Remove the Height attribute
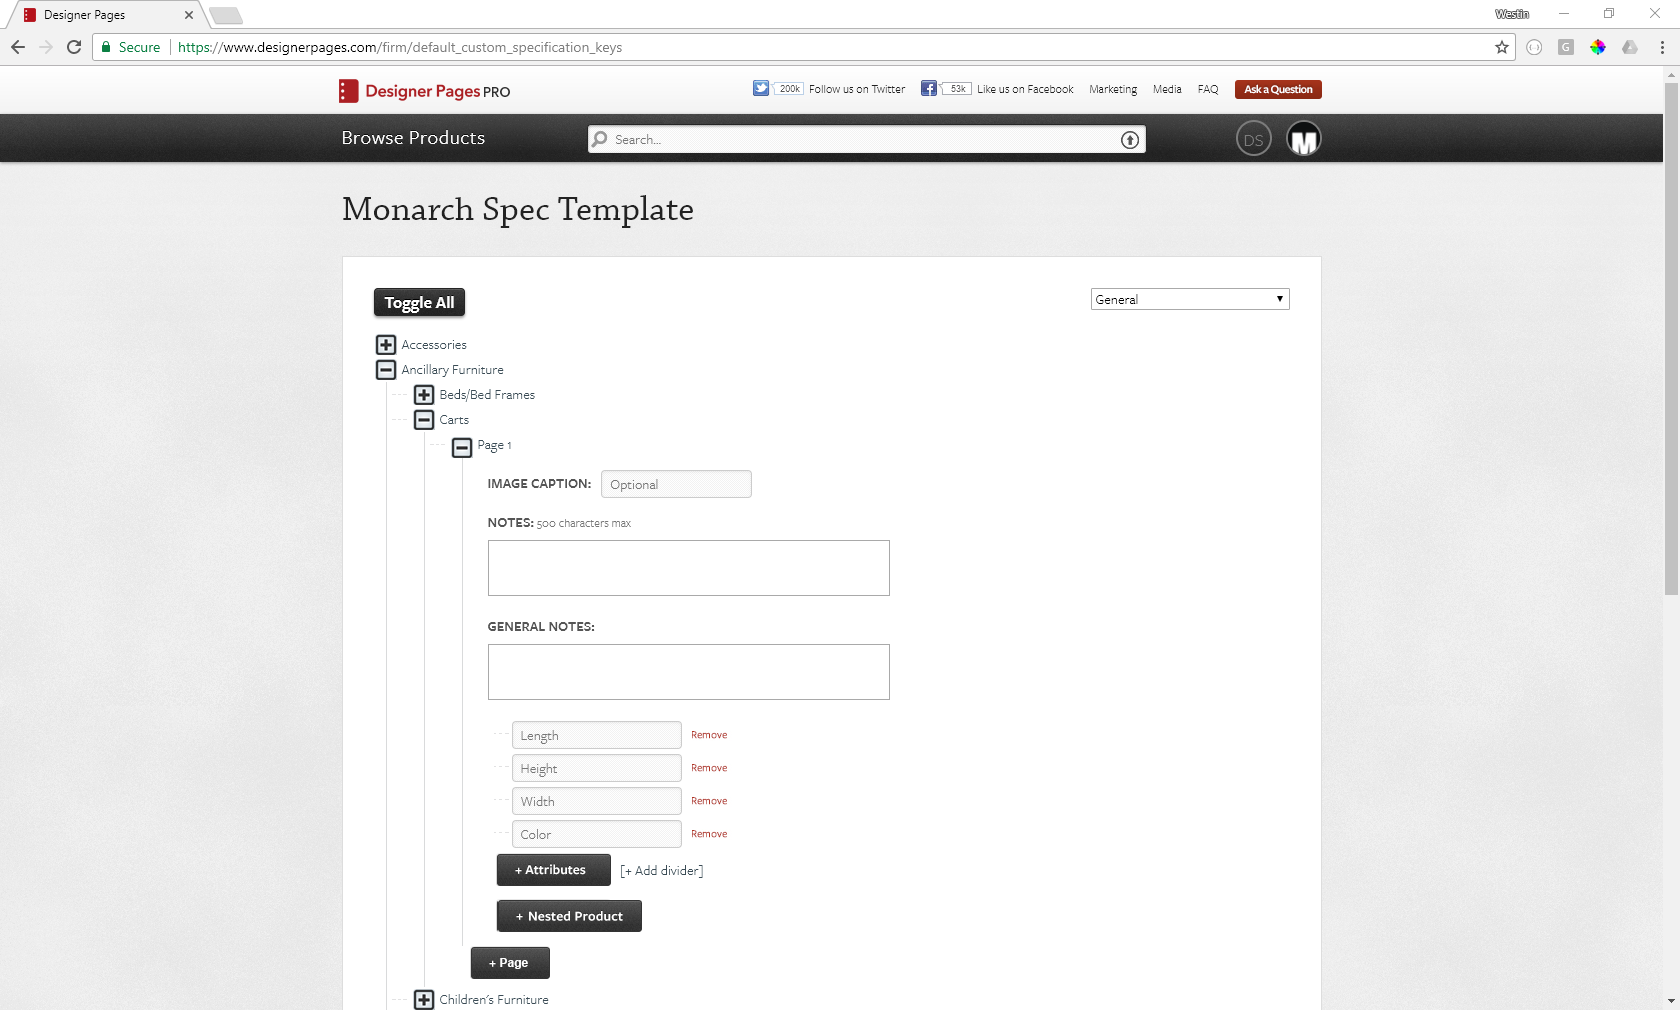1680x1010 pixels. pos(709,768)
